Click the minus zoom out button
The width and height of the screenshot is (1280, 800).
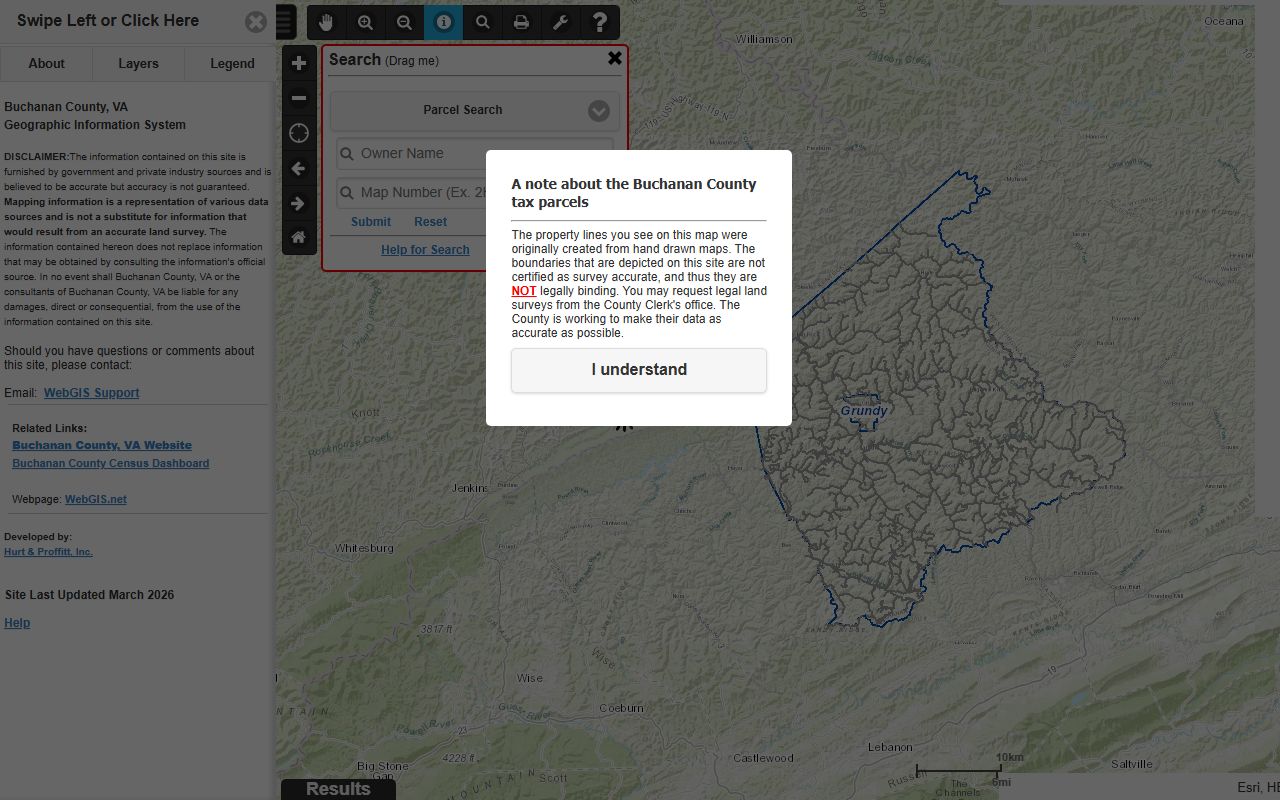tap(299, 98)
